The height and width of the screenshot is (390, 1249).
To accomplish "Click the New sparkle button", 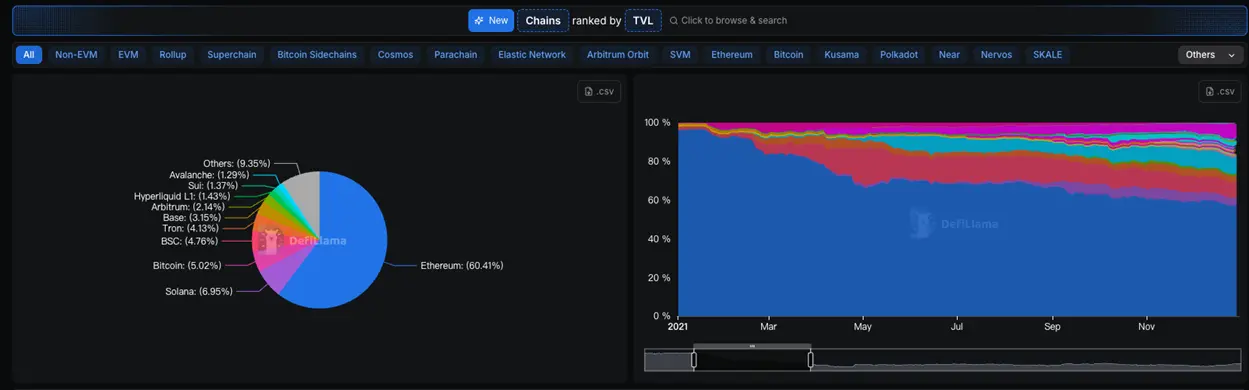I will coord(491,20).
